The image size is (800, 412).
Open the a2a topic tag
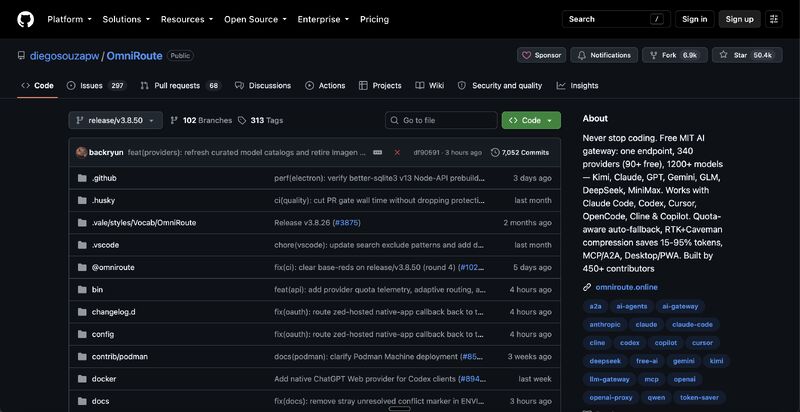tap(595, 306)
